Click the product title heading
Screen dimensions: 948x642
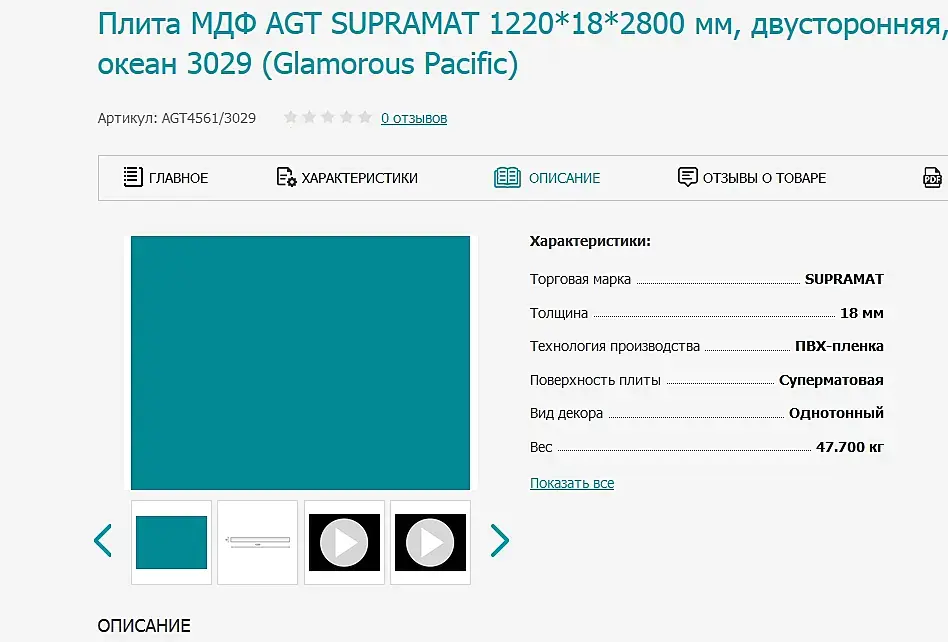[x=522, y=44]
